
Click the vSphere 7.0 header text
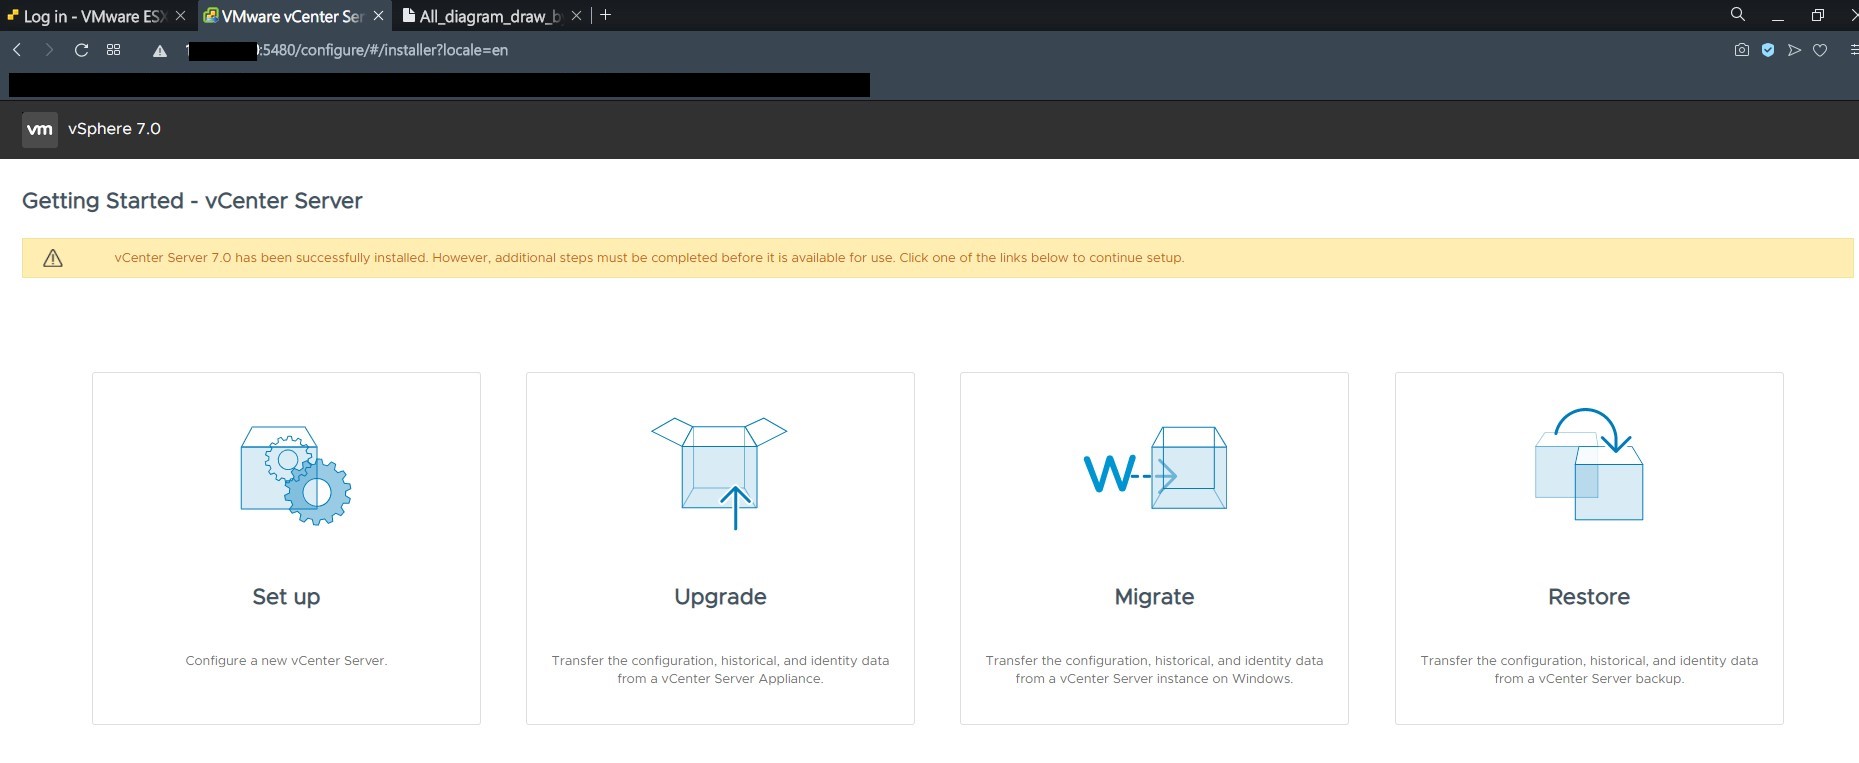[x=114, y=129]
